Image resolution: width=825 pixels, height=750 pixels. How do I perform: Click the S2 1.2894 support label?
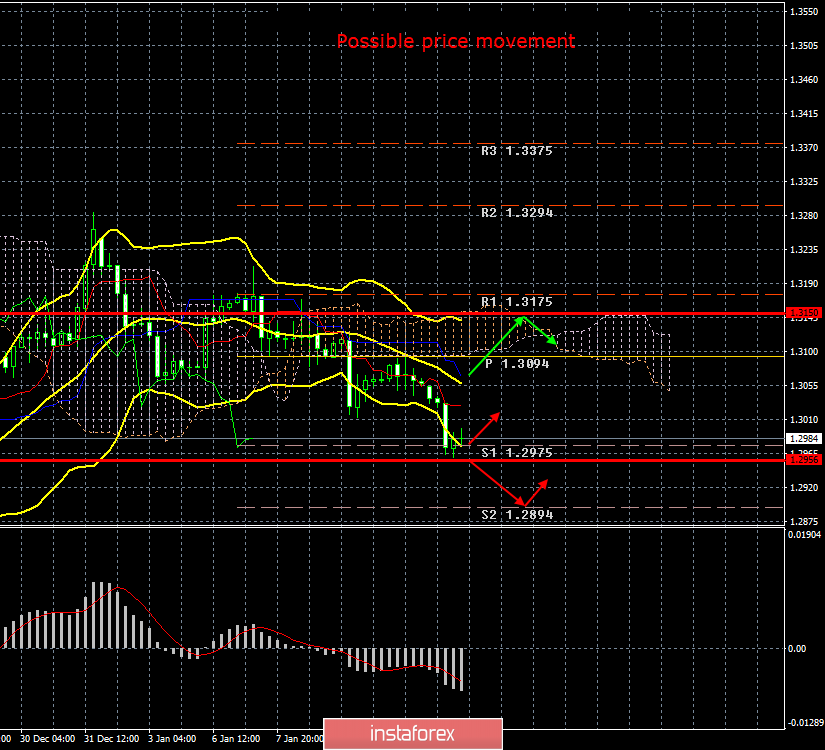pyautogui.click(x=516, y=514)
